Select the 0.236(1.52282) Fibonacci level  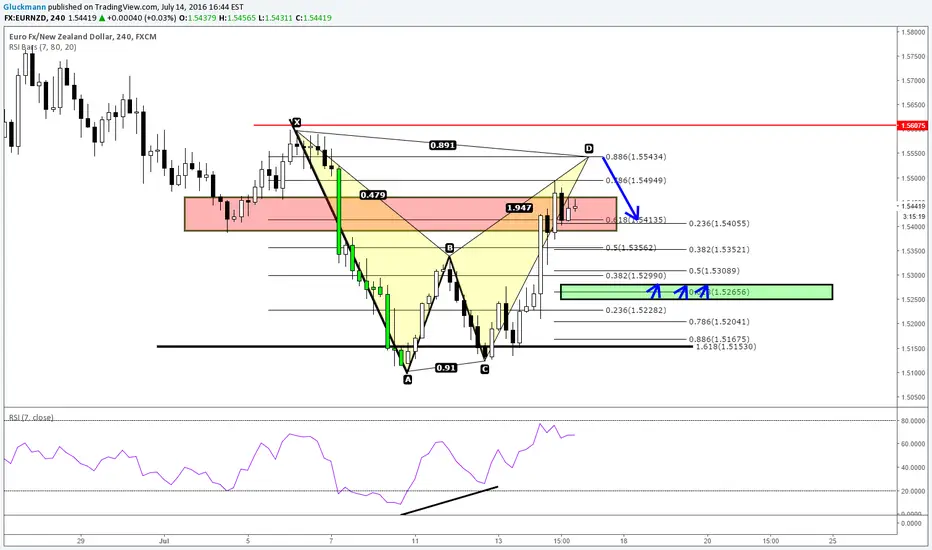(x=636, y=310)
